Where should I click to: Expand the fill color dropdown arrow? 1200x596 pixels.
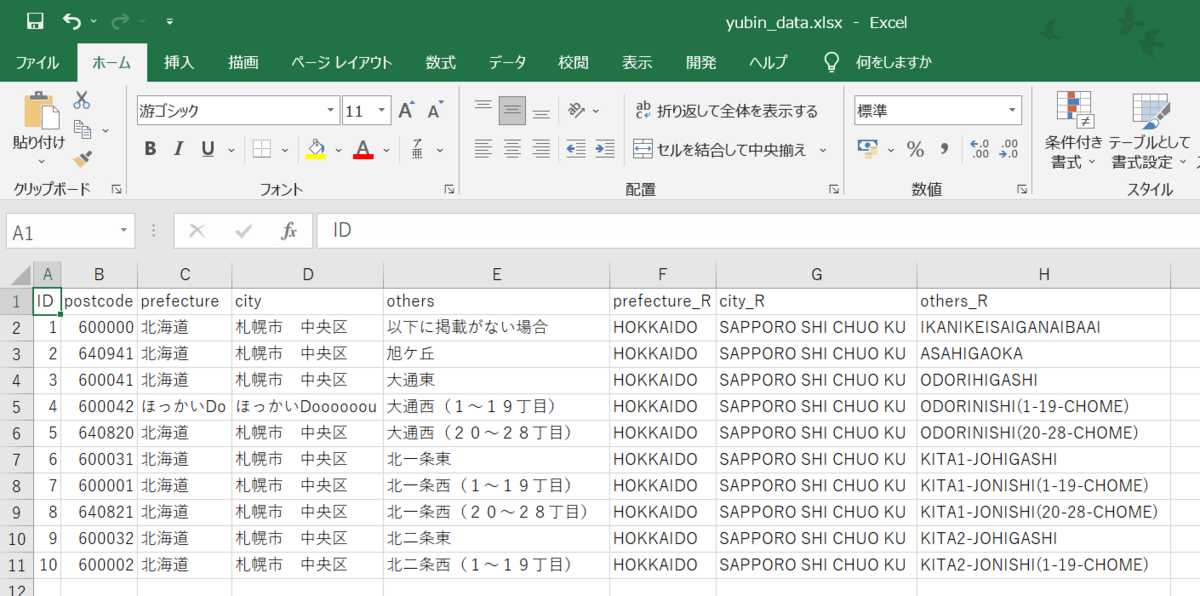pyautogui.click(x=338, y=149)
